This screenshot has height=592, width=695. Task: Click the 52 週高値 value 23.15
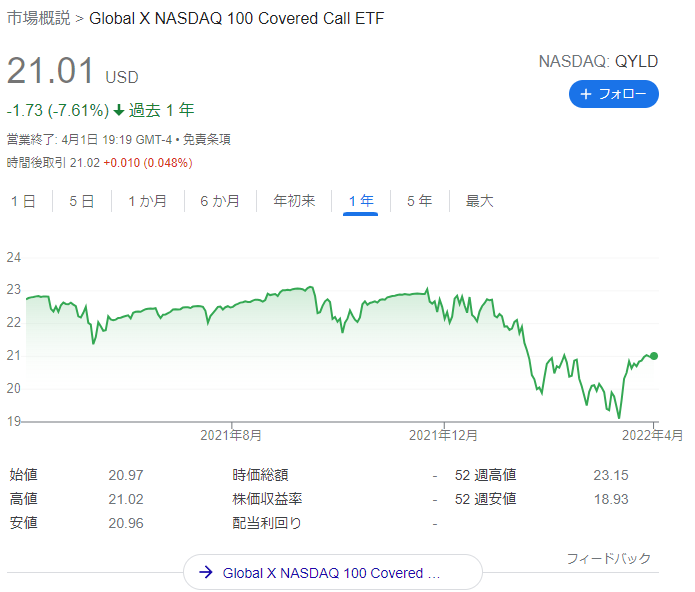(611, 475)
